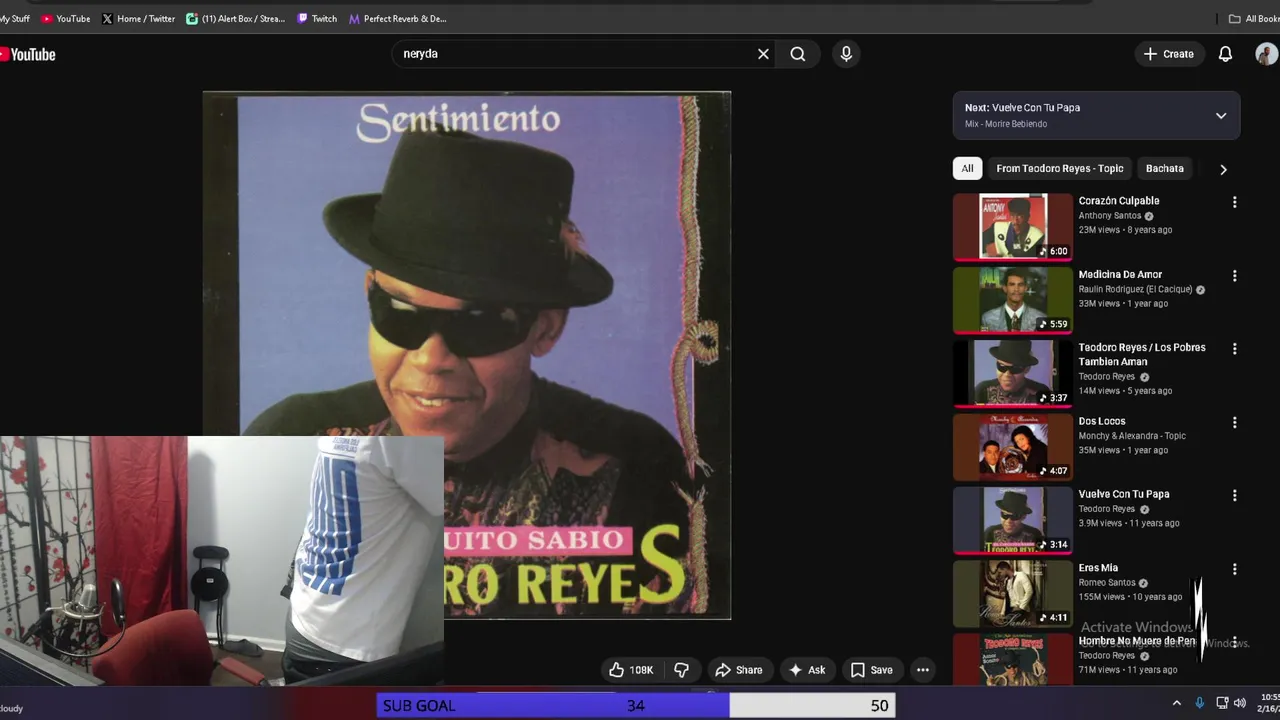Open more options for Los Pobres Tambien Aman

(1234, 349)
